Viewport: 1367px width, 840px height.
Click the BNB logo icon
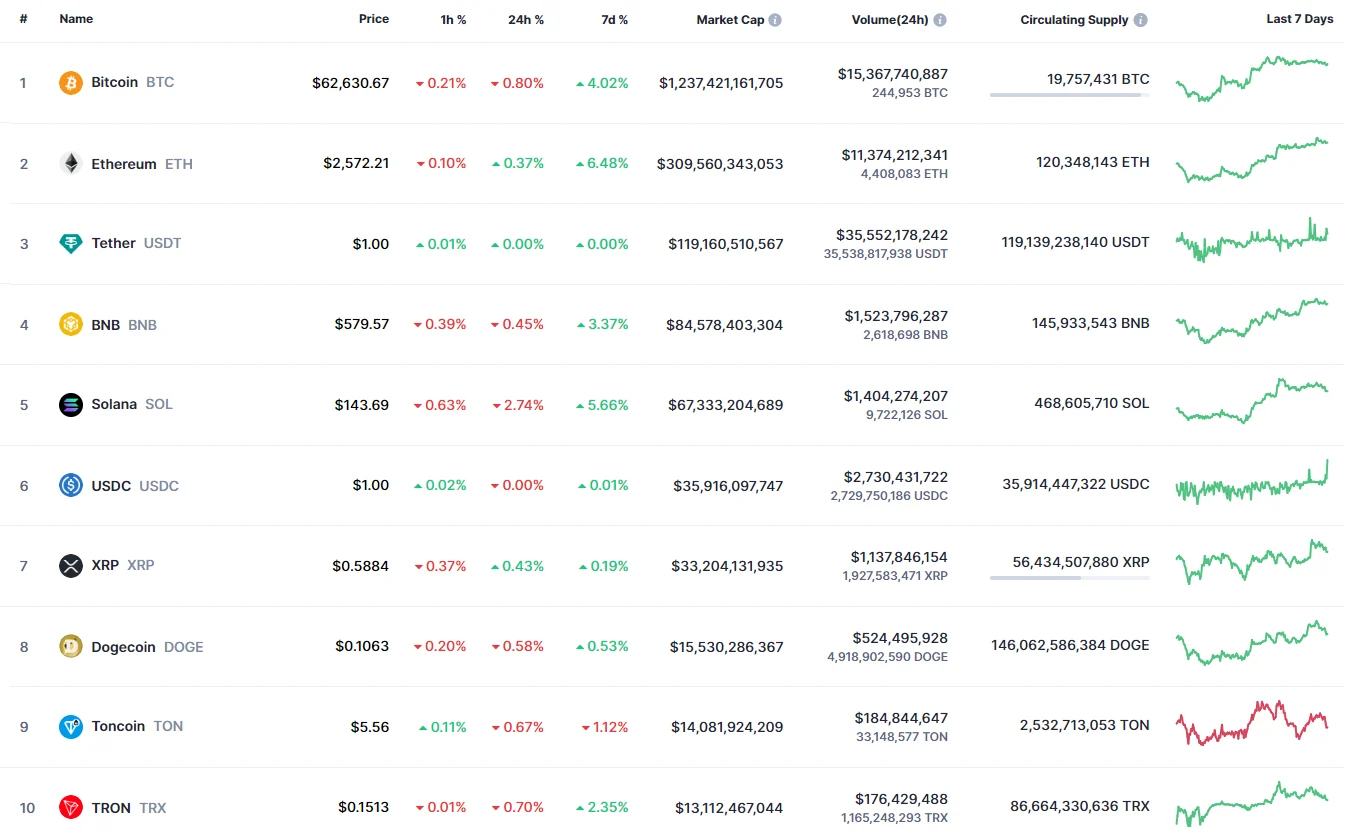tap(71, 325)
